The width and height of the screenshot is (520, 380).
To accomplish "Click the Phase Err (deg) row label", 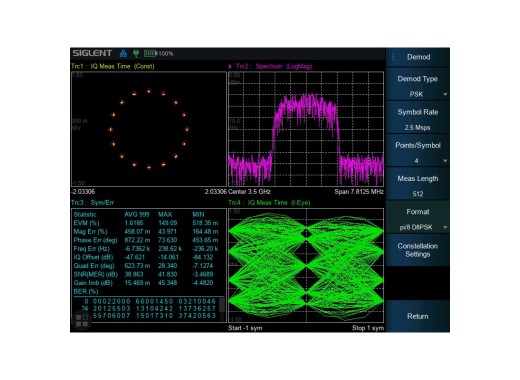I will 96,240.
